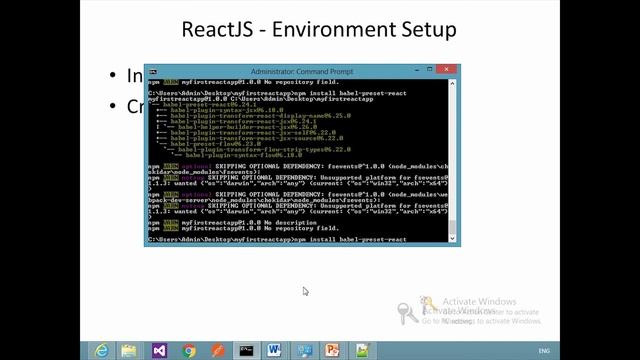
Task: Open the ENG language indicator
Action: tap(544, 351)
